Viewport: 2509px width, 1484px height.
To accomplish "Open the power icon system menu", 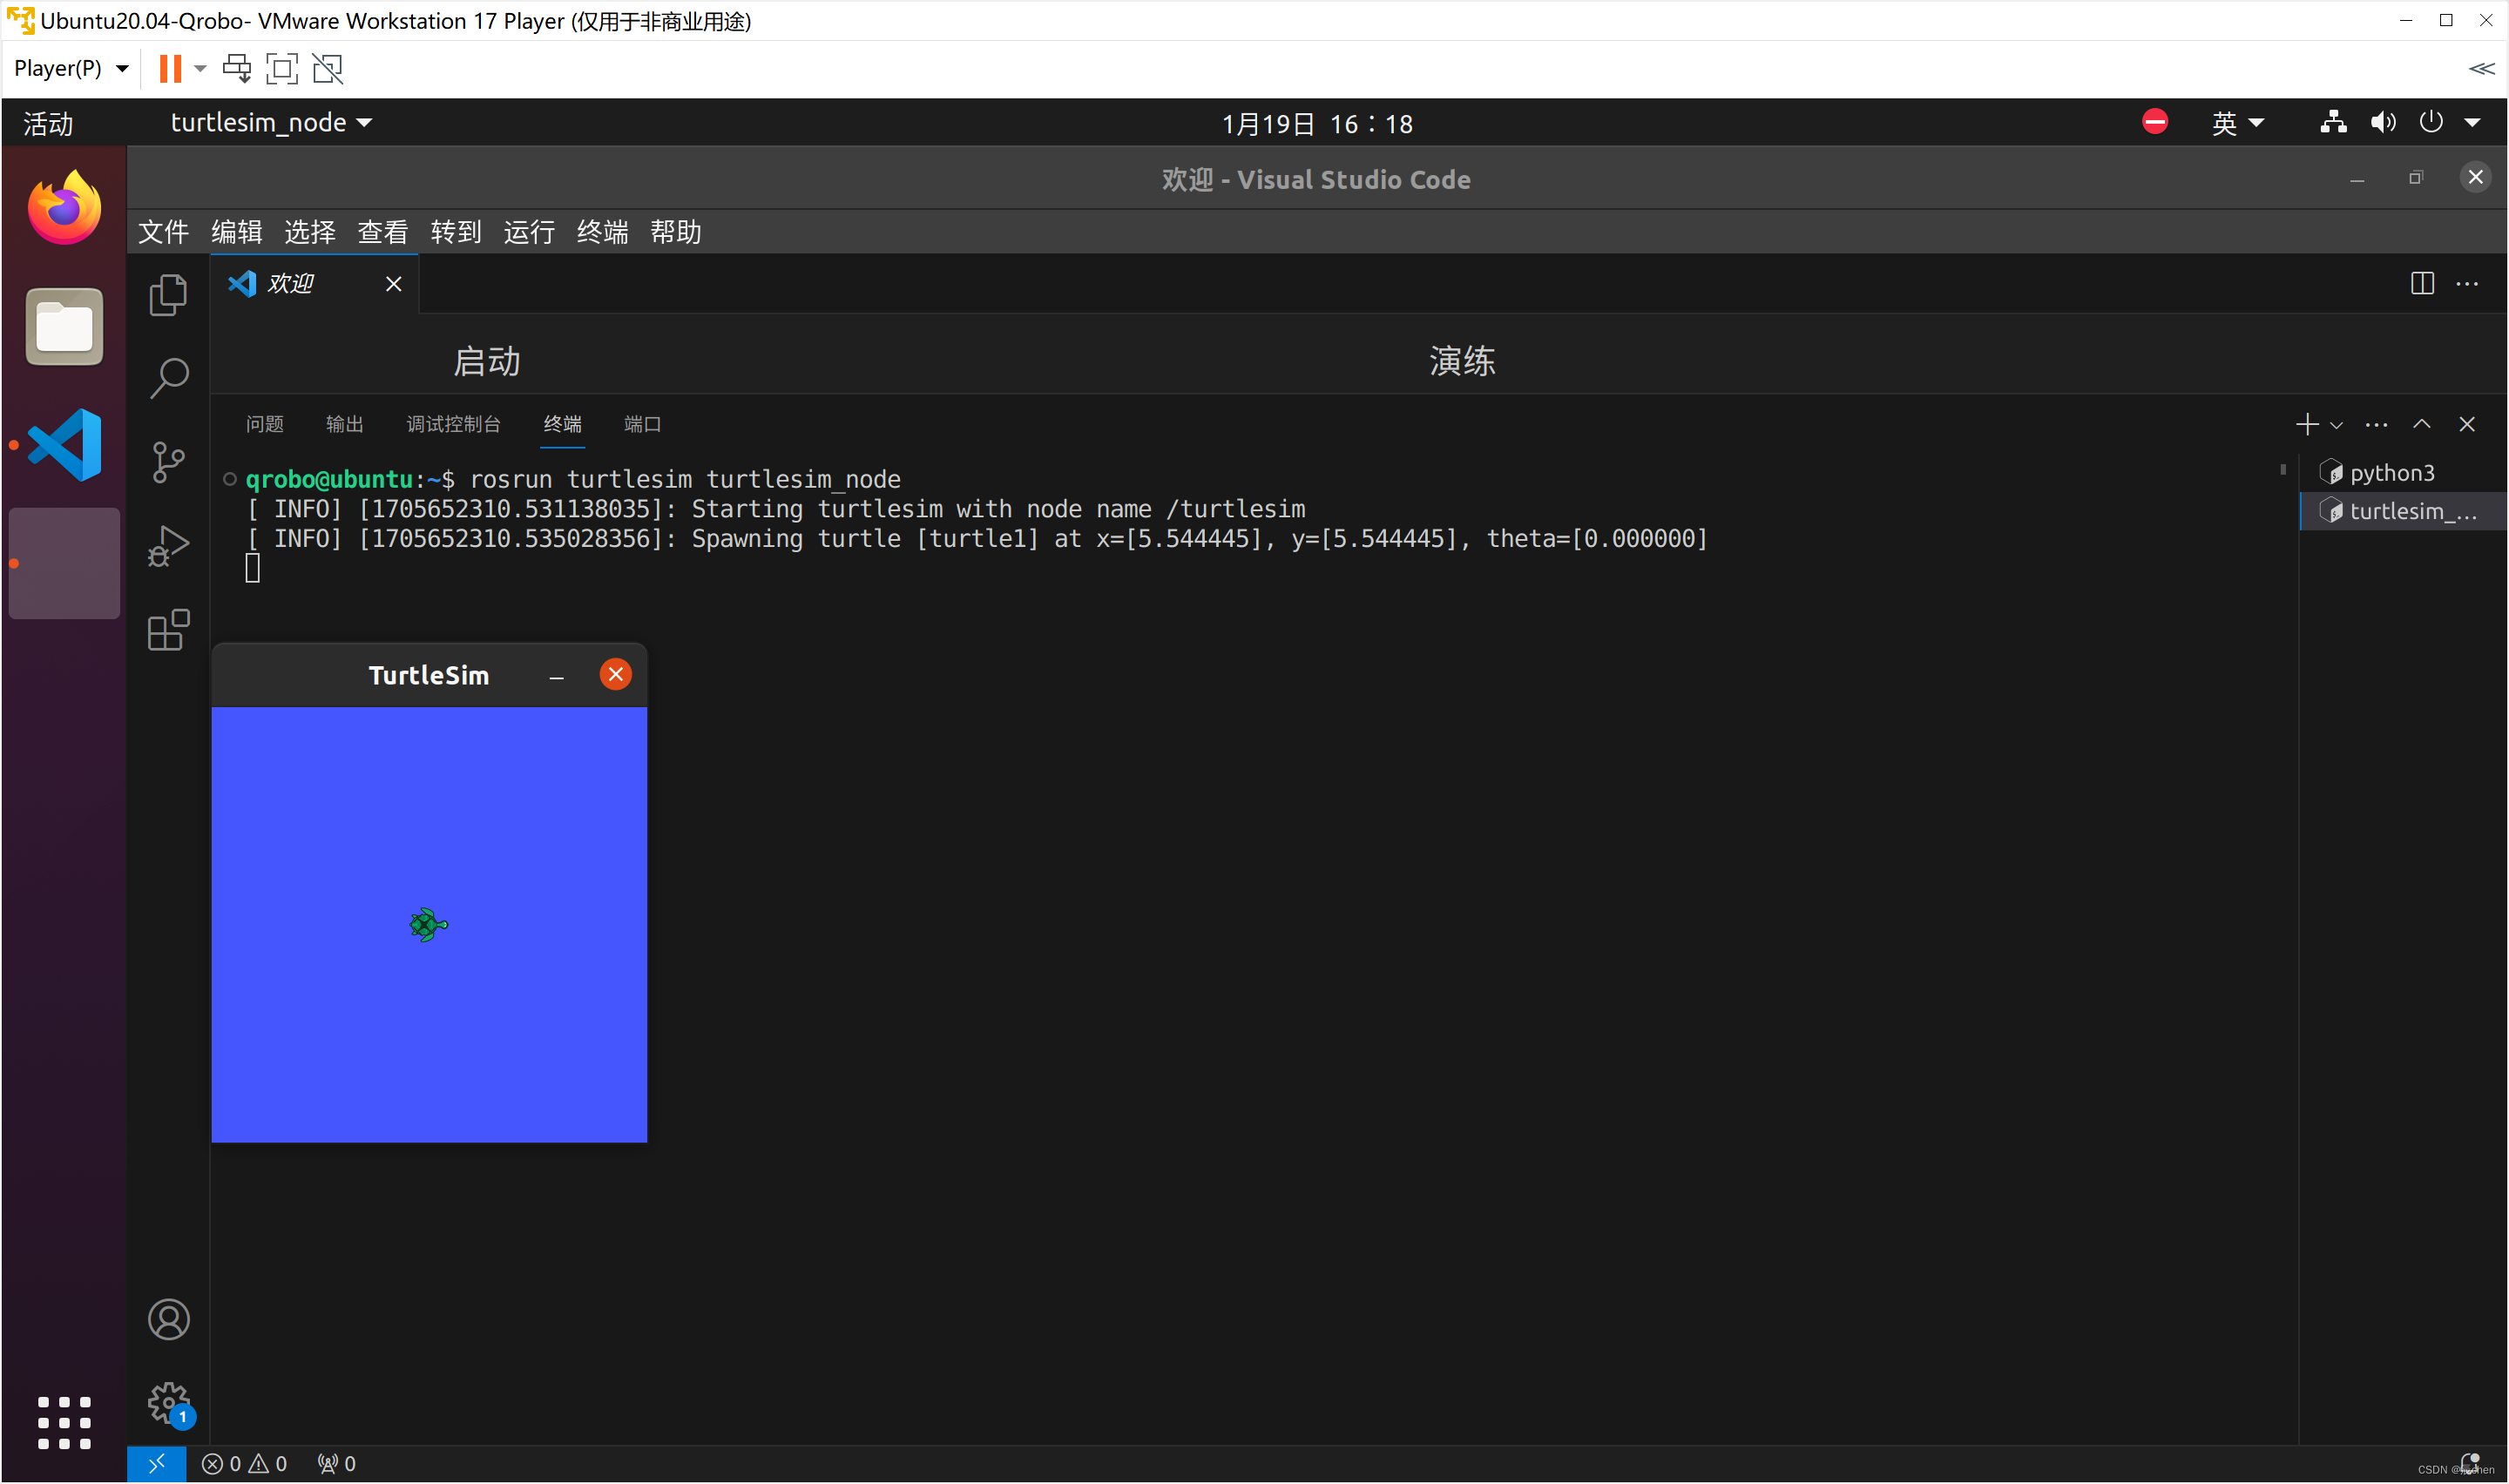I will pyautogui.click(x=2431, y=122).
